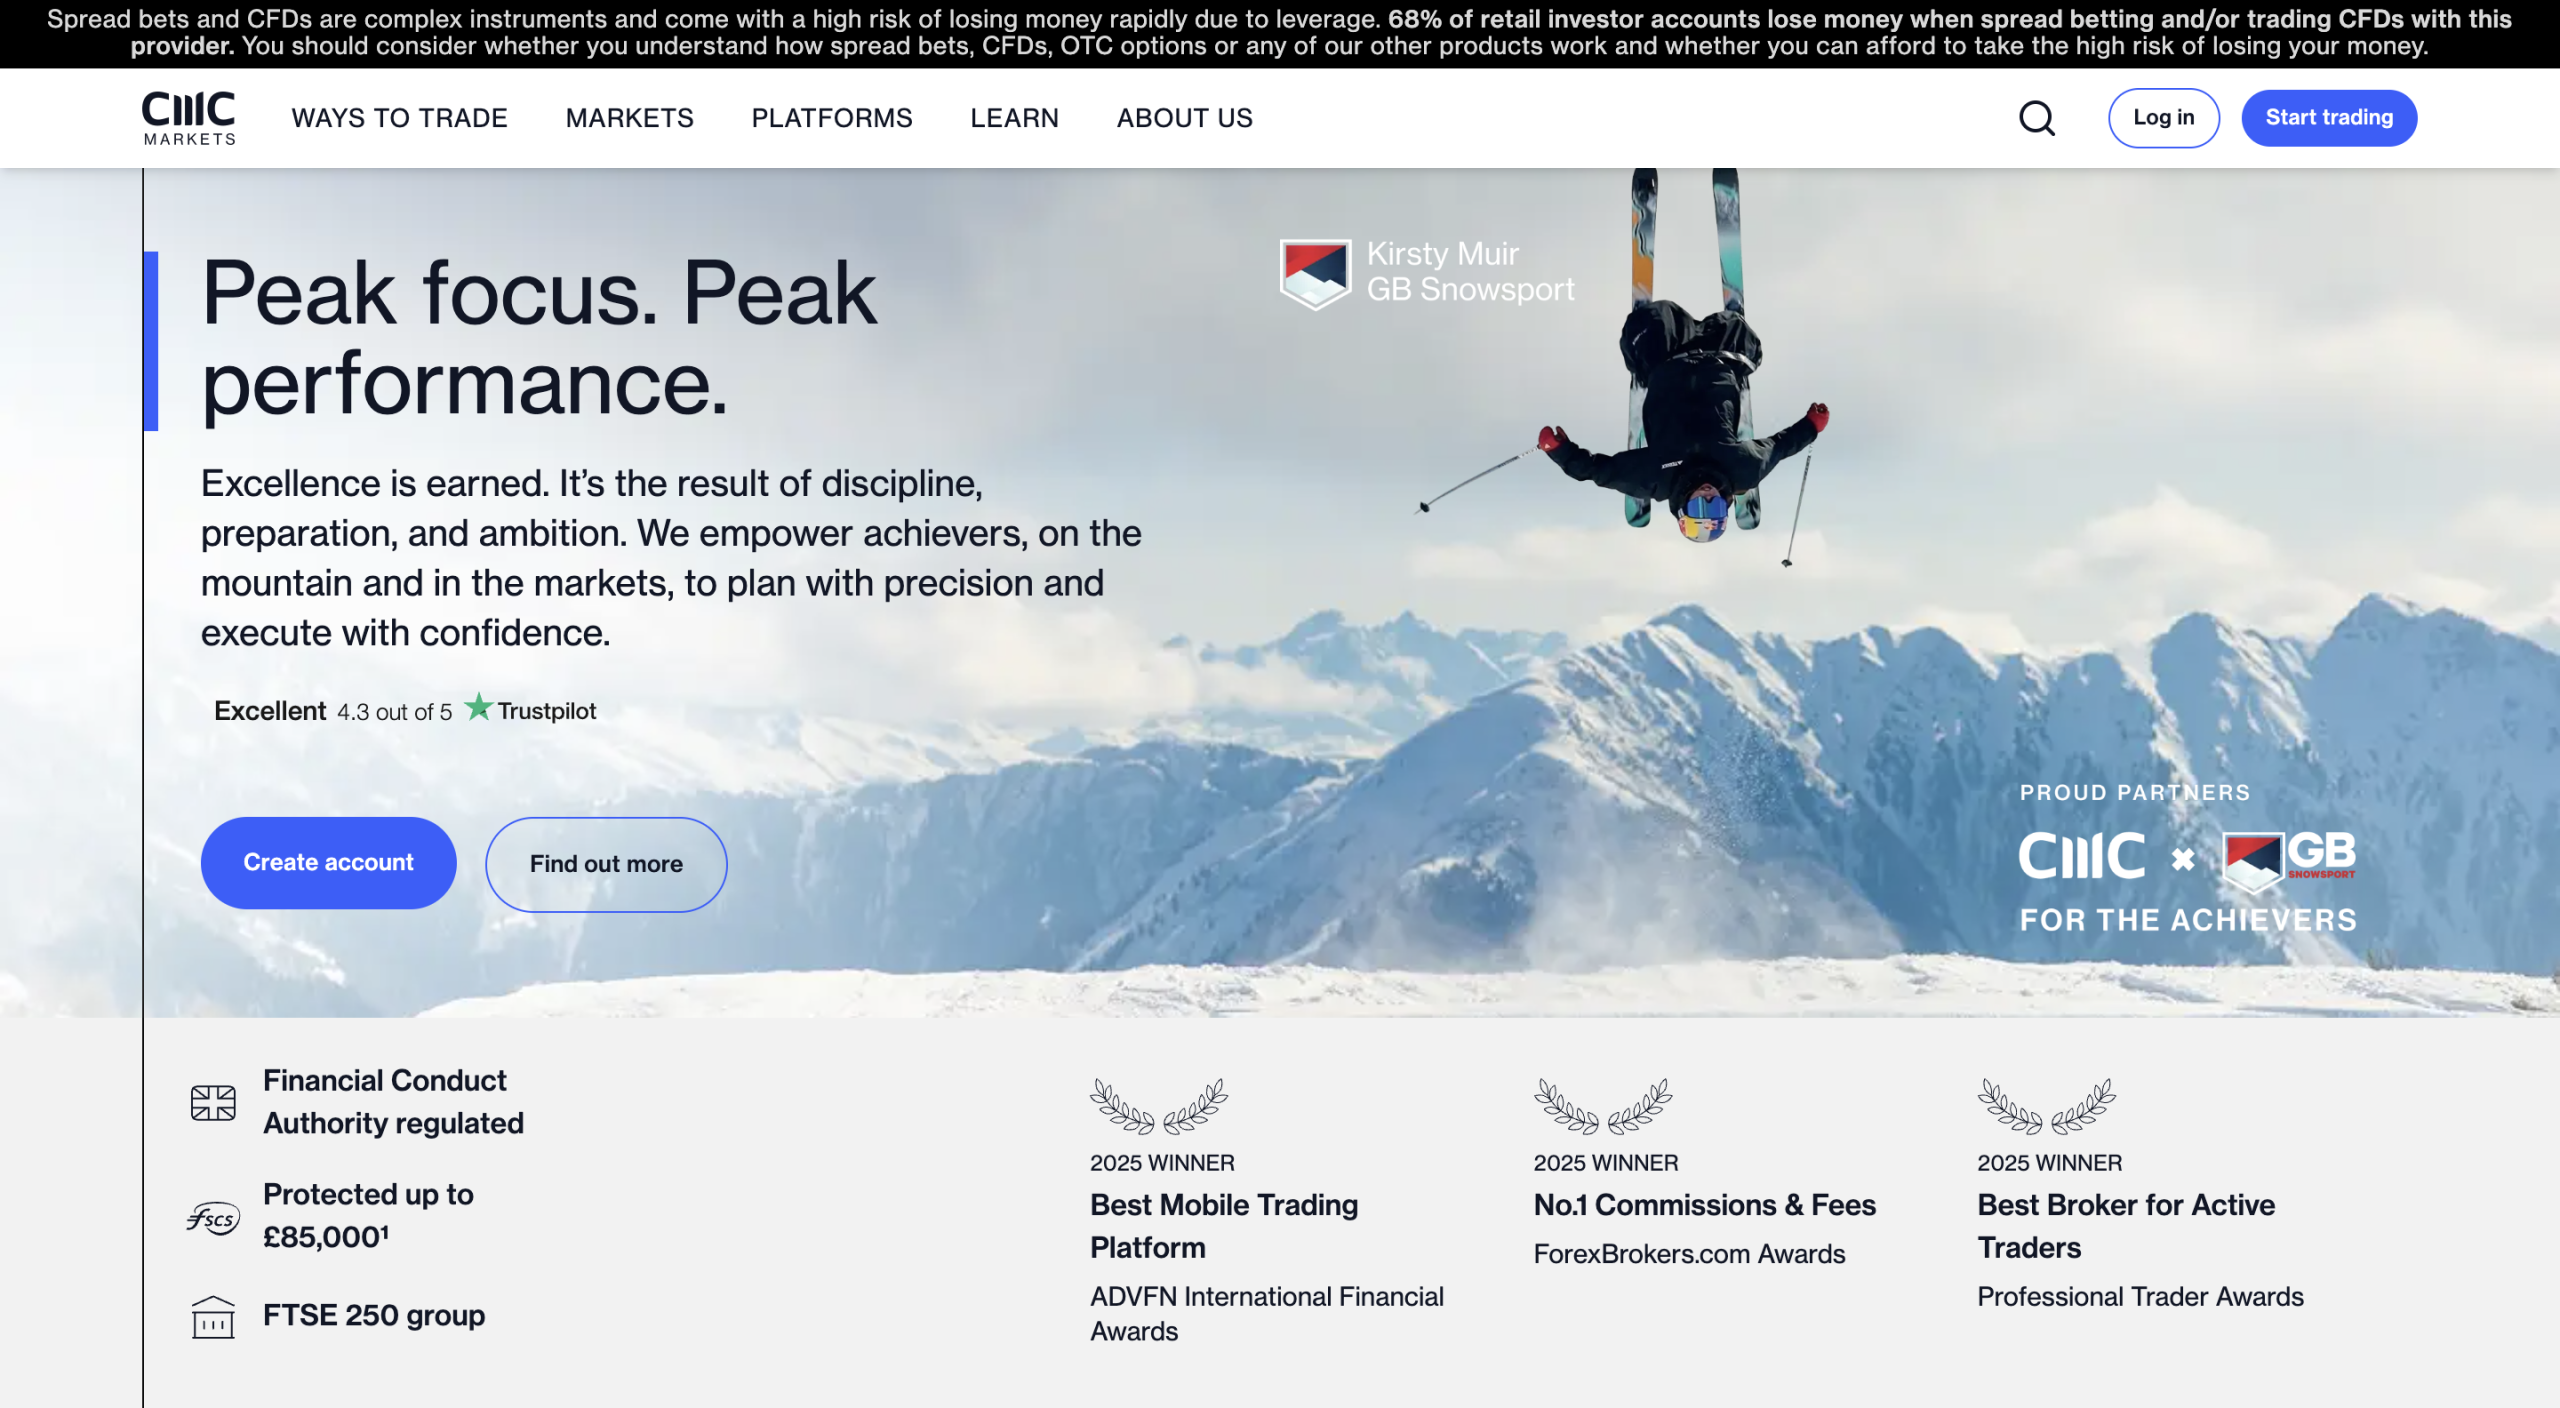
Task: Click the Find out more button
Action: [x=606, y=864]
